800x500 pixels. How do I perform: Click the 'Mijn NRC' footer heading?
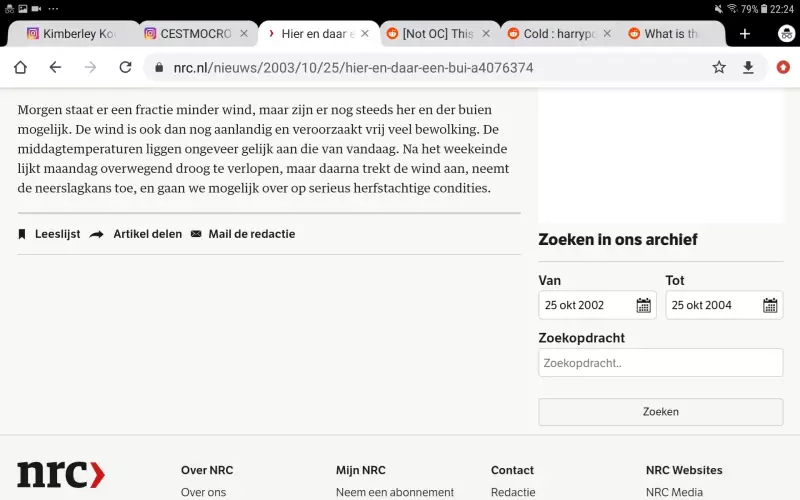[361, 470]
